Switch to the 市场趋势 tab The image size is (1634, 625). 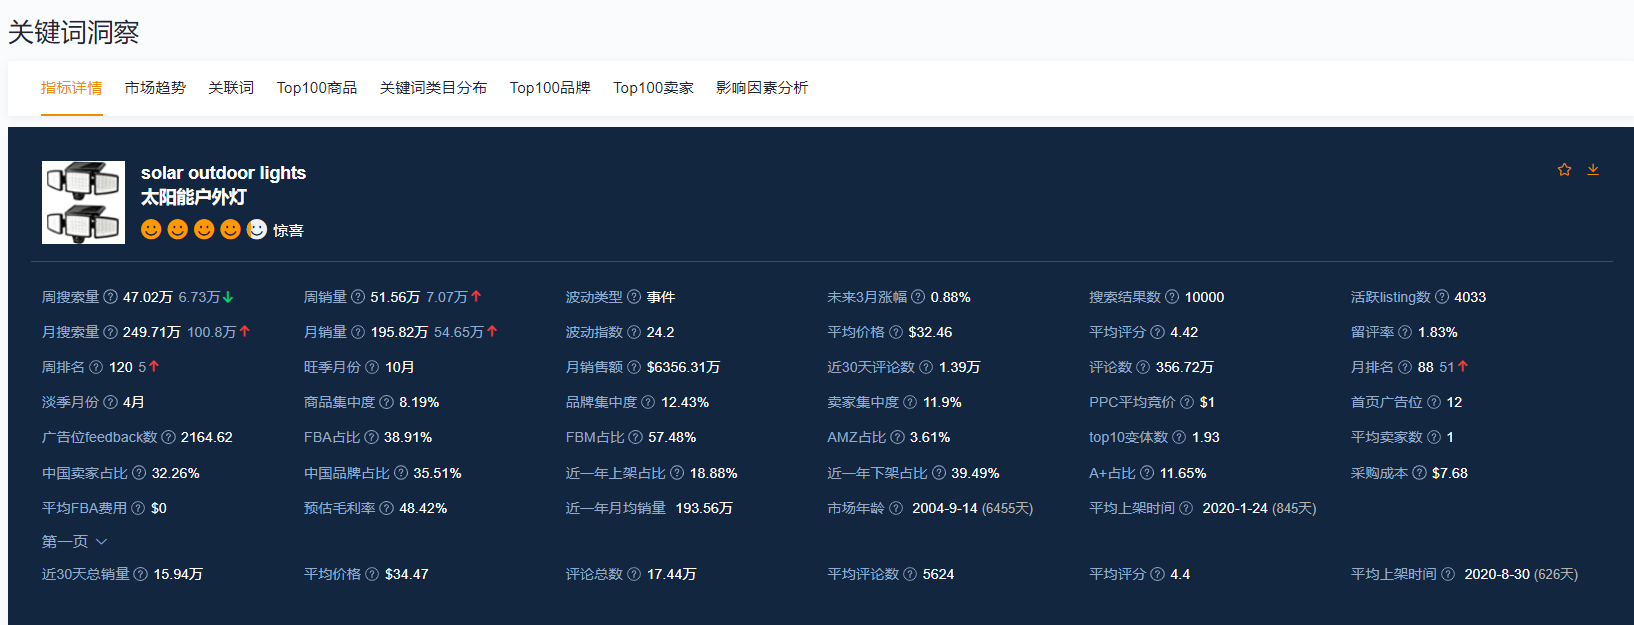(155, 88)
